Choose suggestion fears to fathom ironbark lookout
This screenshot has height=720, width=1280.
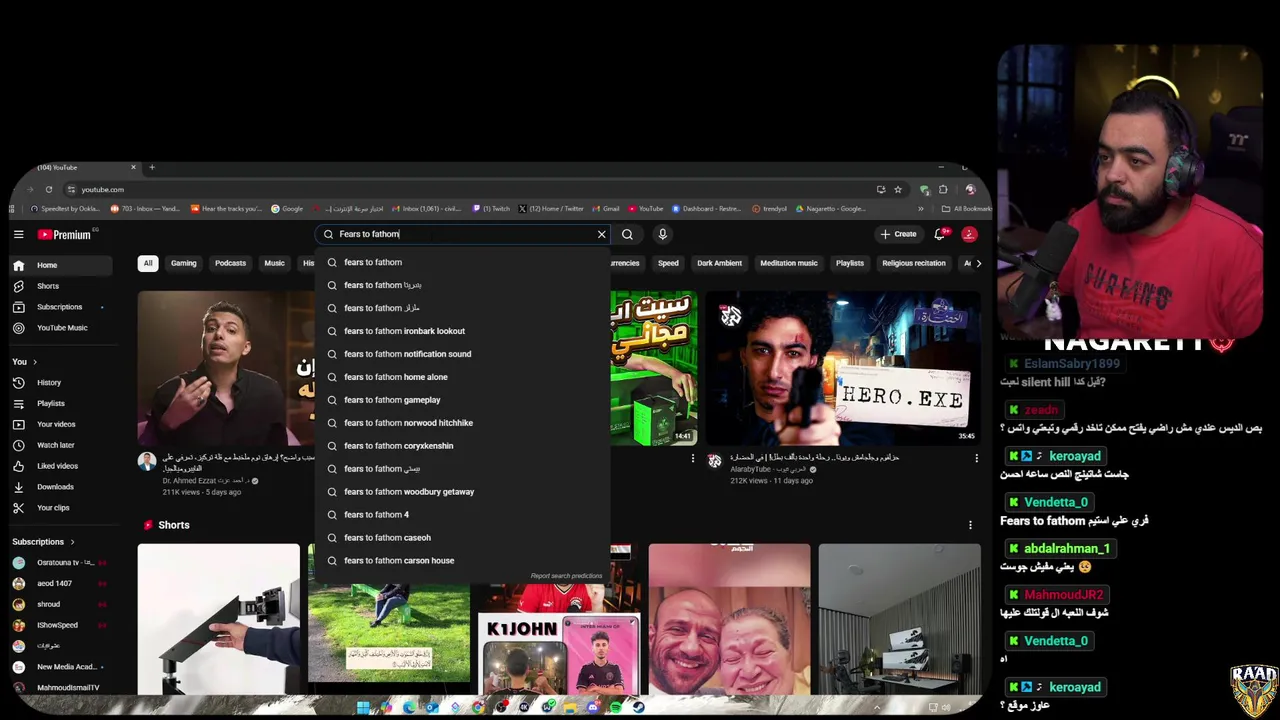(x=462, y=331)
